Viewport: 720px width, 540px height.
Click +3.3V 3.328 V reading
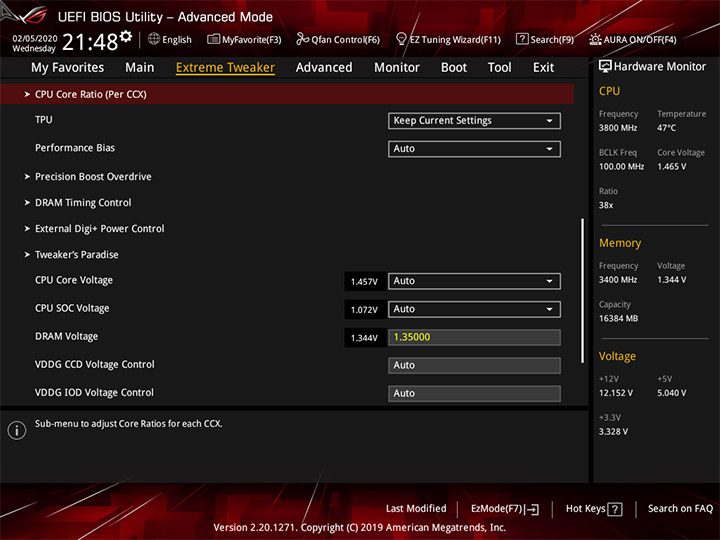click(613, 432)
